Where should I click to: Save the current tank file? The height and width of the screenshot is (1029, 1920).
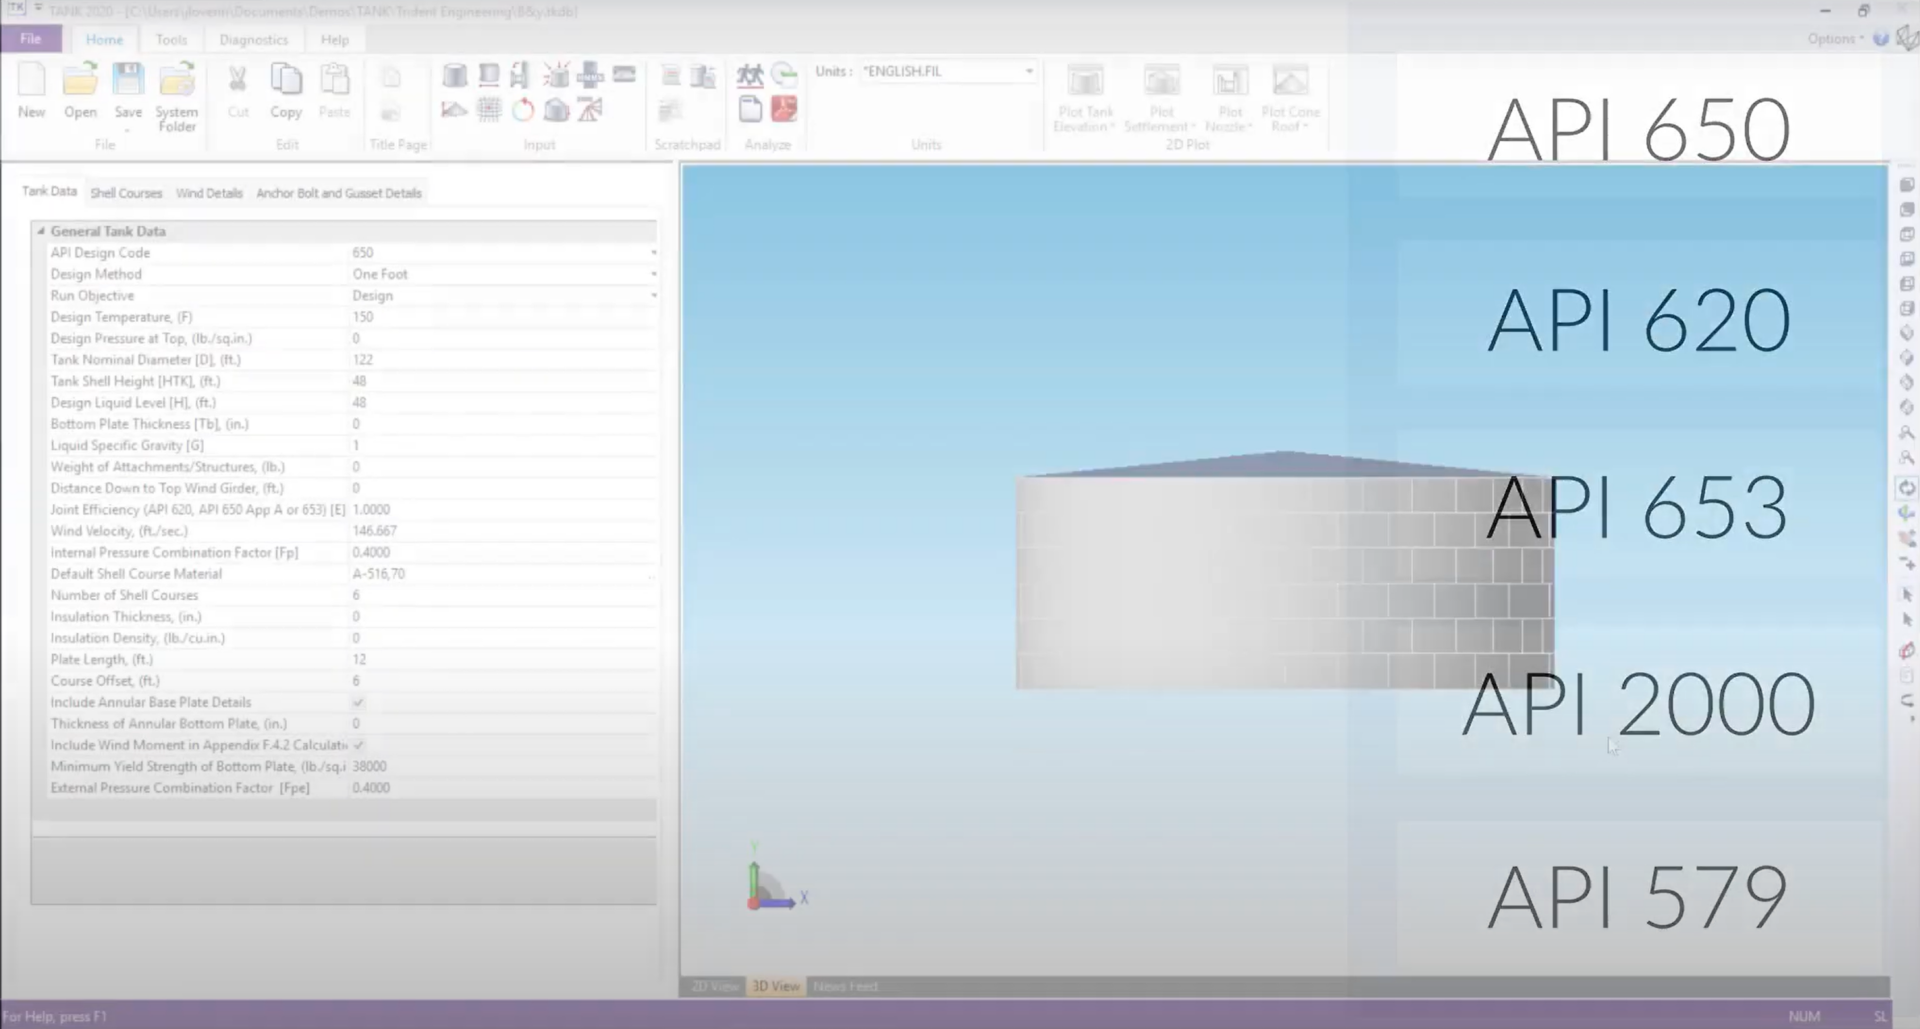tap(128, 91)
